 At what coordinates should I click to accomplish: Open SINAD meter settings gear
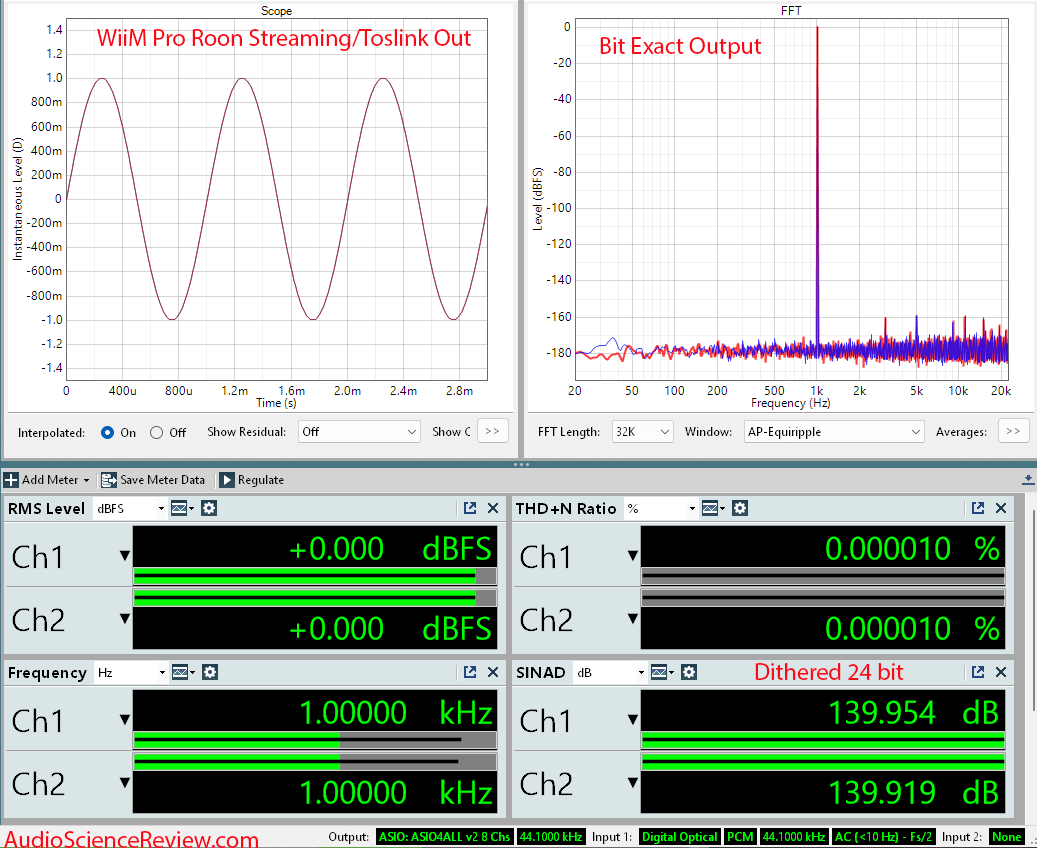[688, 672]
